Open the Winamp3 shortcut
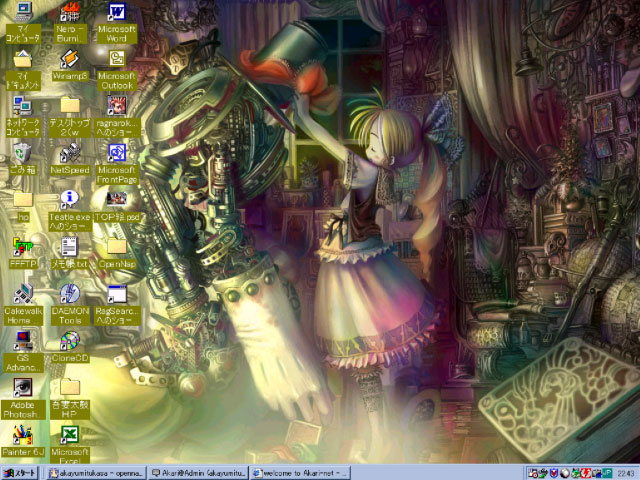This screenshot has height=480, width=640. pyautogui.click(x=70, y=58)
